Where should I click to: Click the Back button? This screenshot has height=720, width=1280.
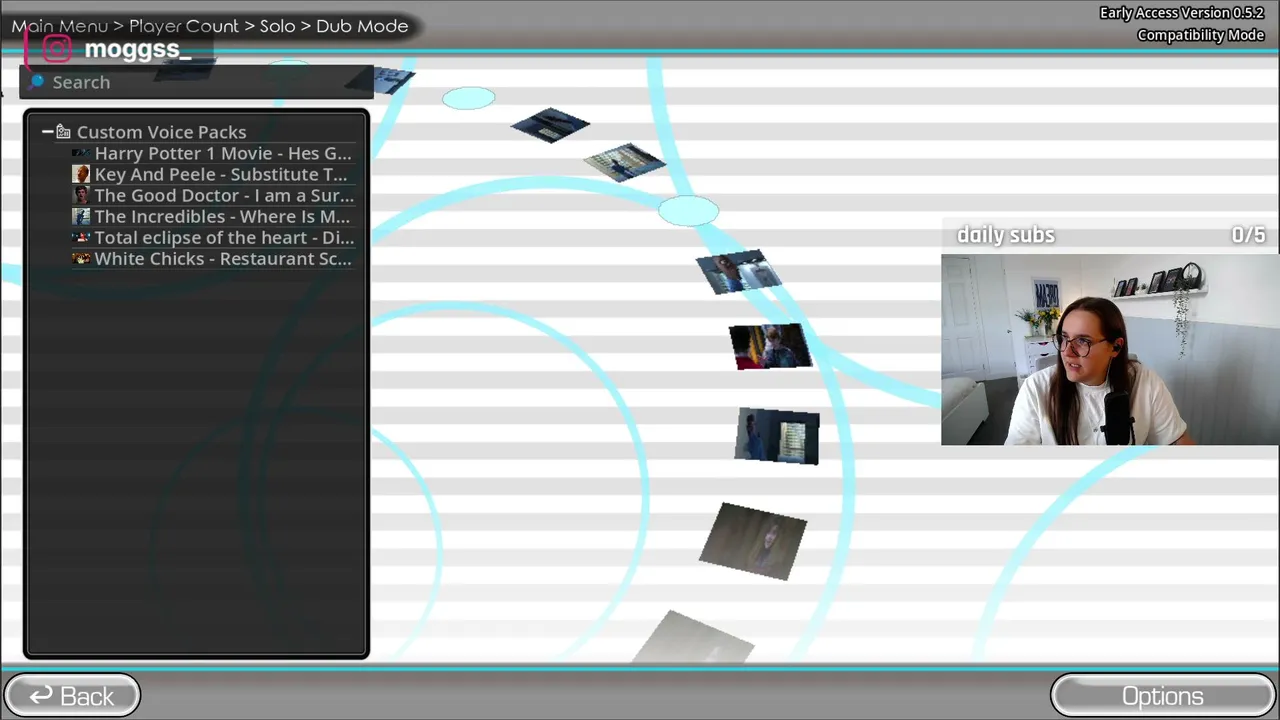click(72, 696)
